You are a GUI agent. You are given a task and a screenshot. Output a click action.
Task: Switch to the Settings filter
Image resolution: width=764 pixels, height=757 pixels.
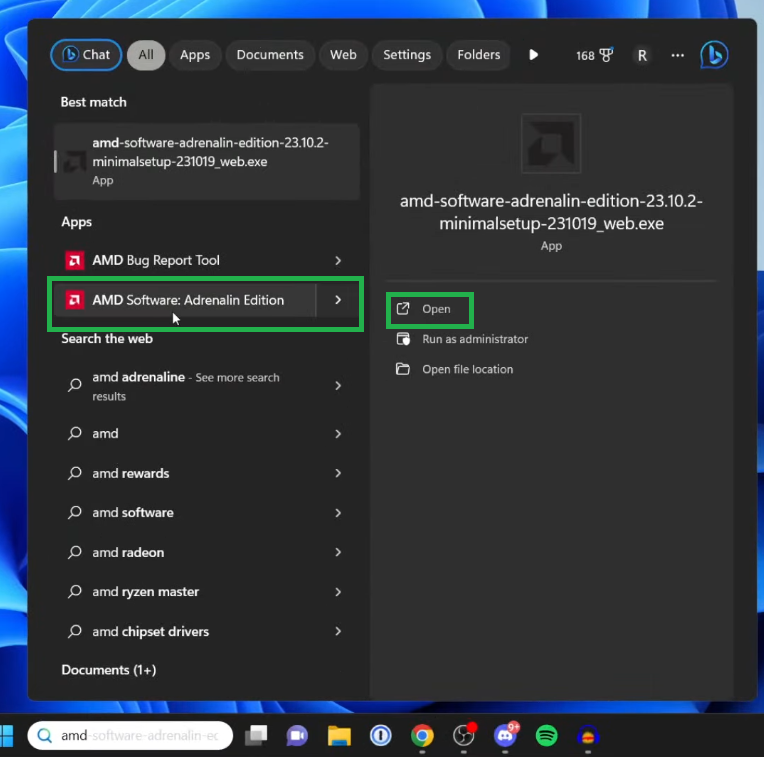click(x=407, y=55)
